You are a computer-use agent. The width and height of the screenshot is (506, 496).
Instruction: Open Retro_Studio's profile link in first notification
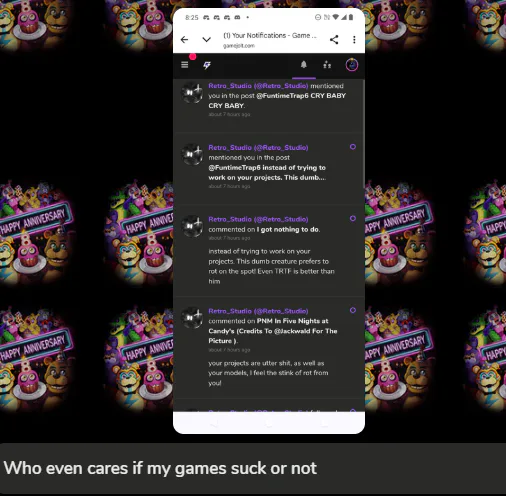coord(258,86)
